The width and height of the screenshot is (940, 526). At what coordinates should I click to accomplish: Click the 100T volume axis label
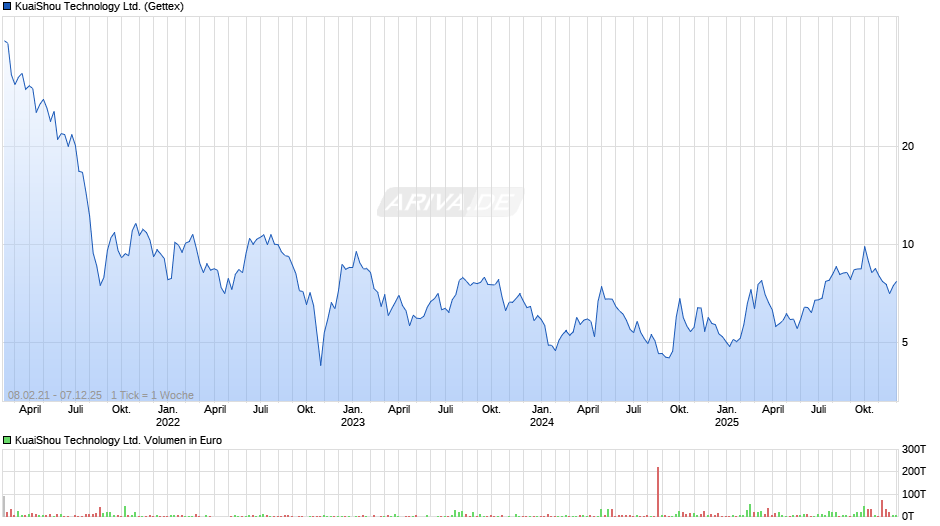tap(914, 494)
